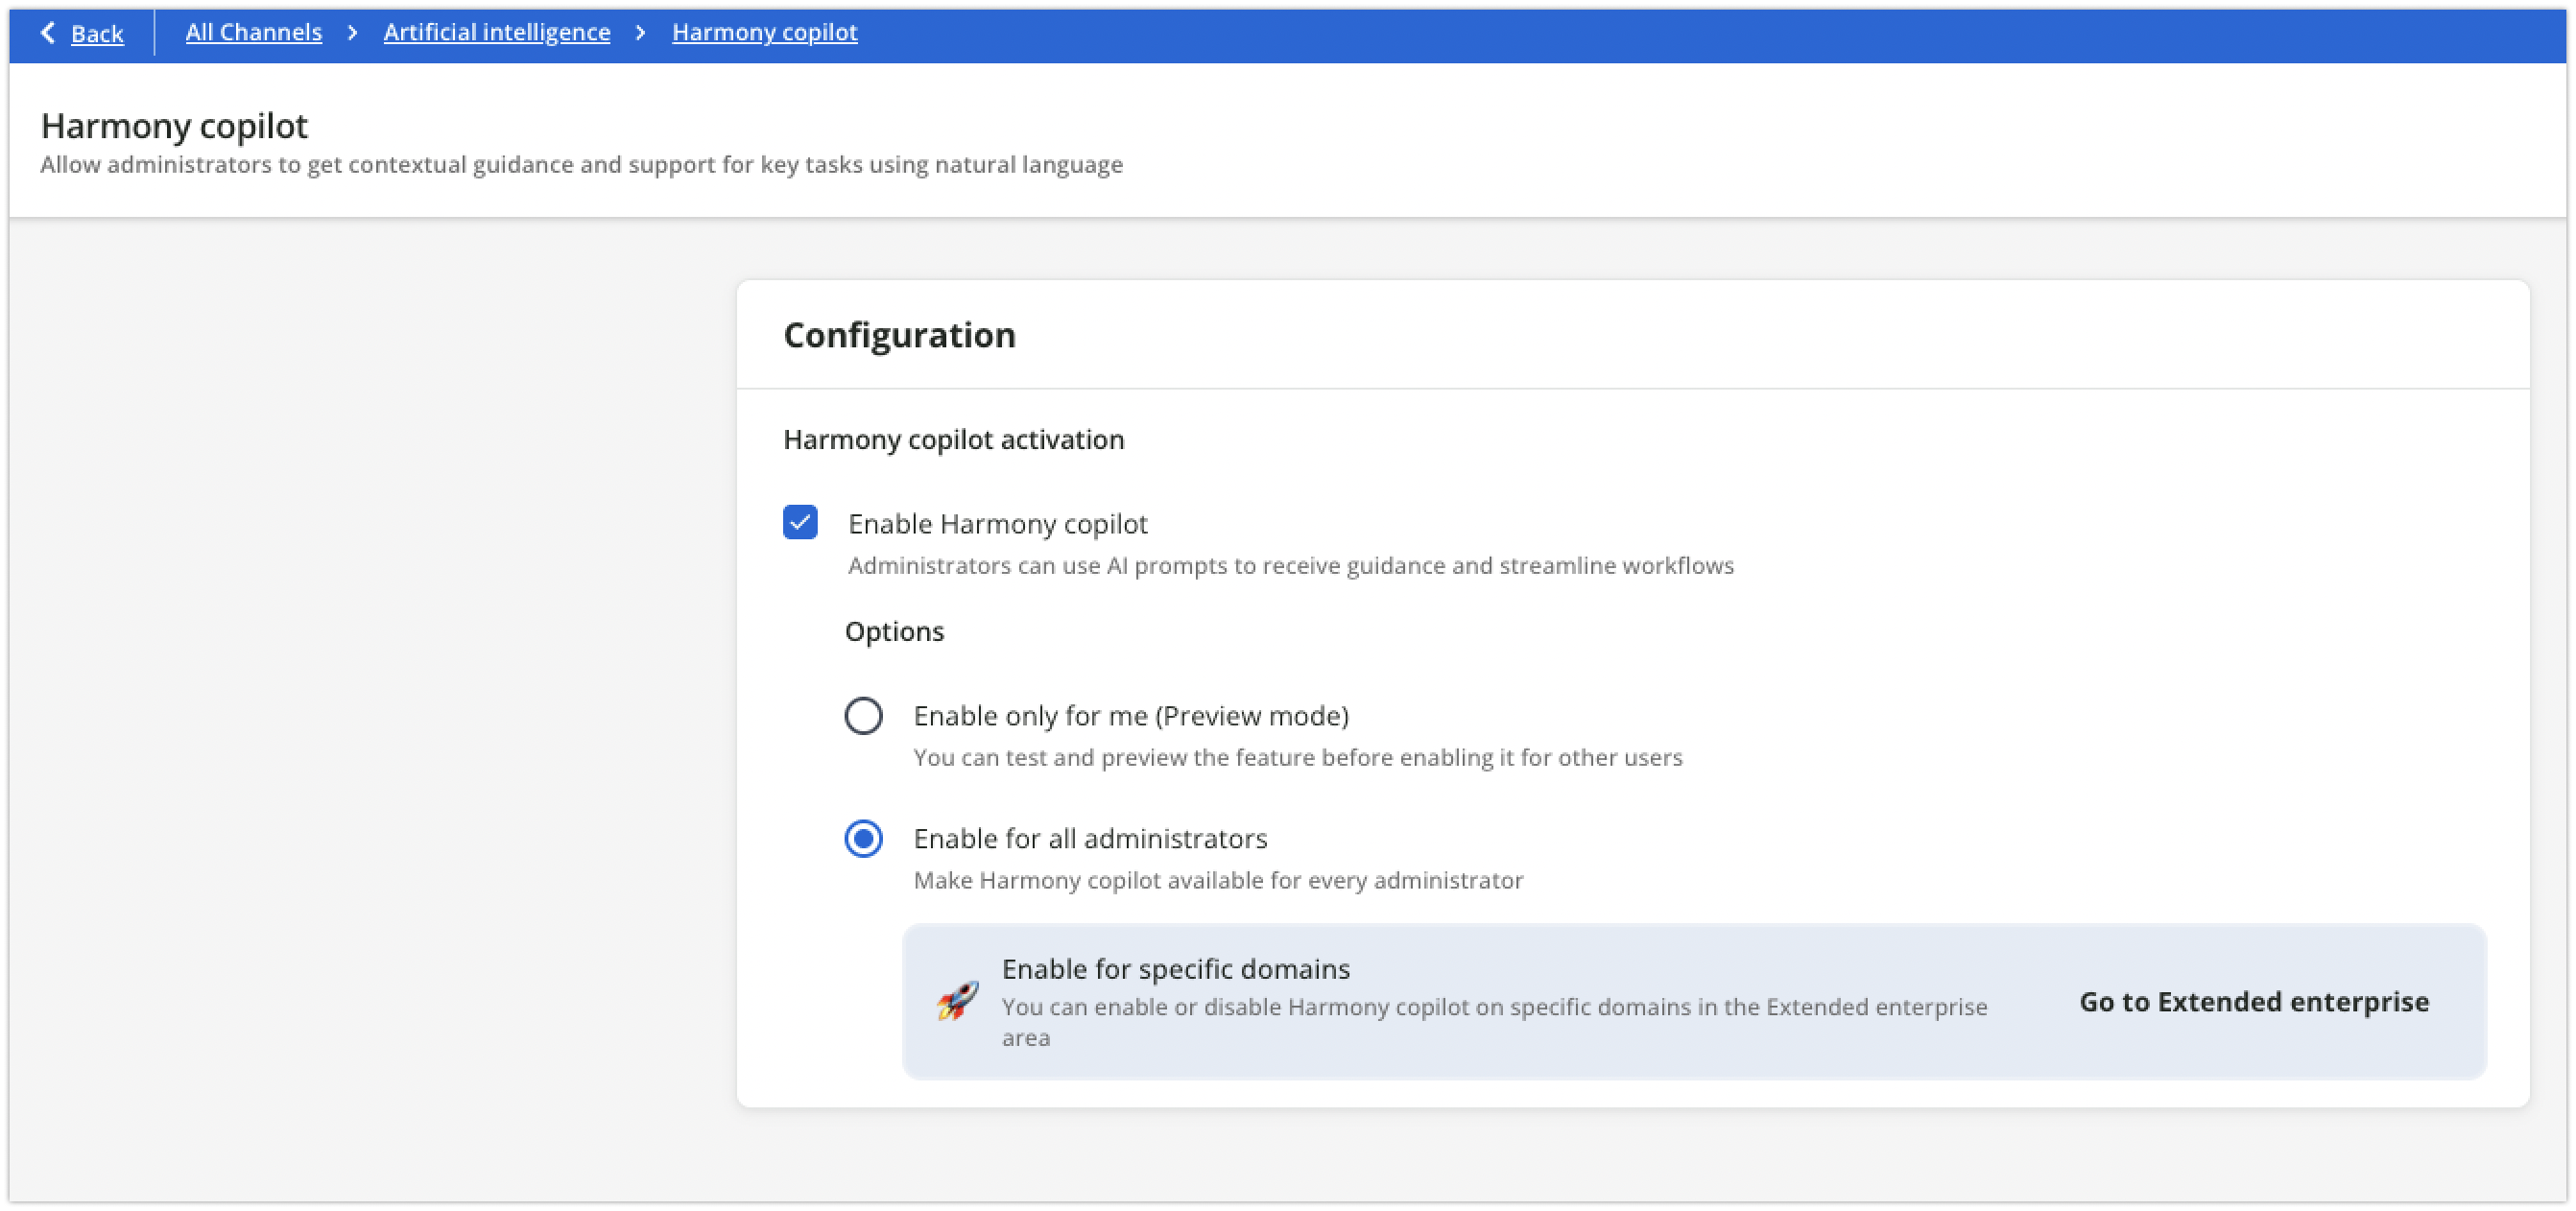Viewport: 2576px width, 1211px height.
Task: Select Enable only for me radio button
Action: click(x=863, y=716)
